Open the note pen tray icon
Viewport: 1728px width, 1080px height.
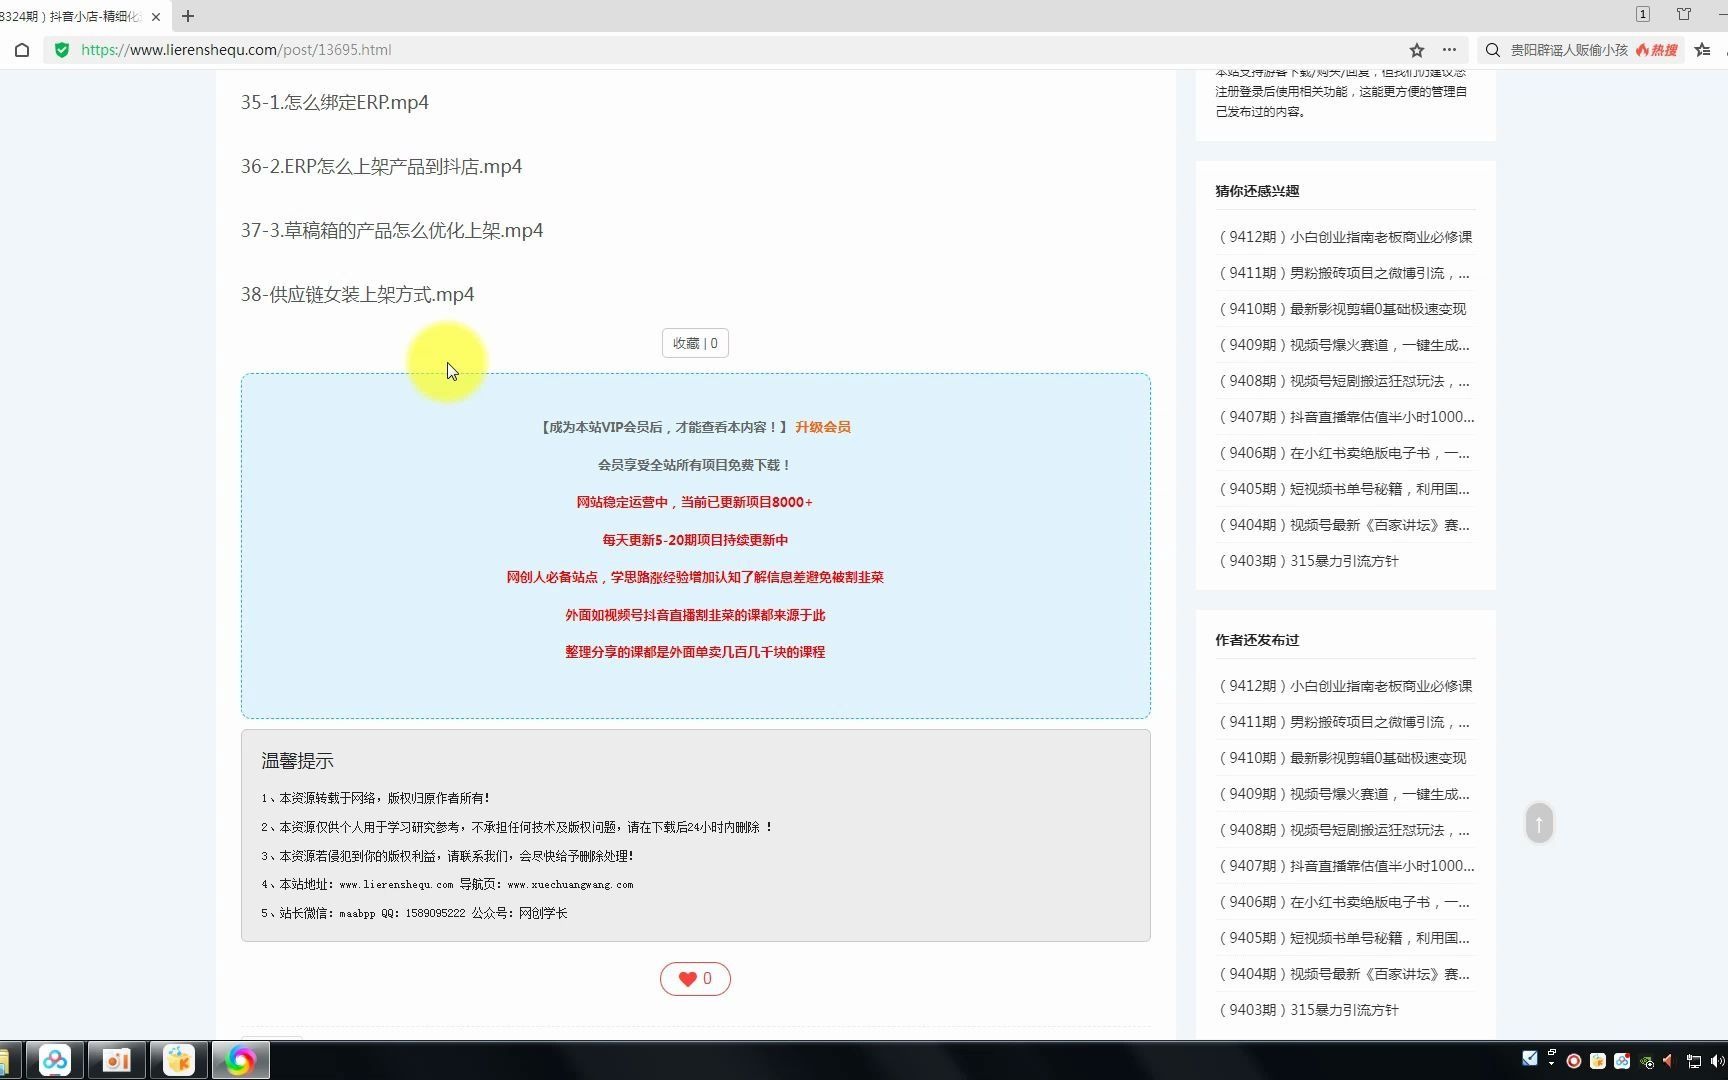pyautogui.click(x=1530, y=1059)
